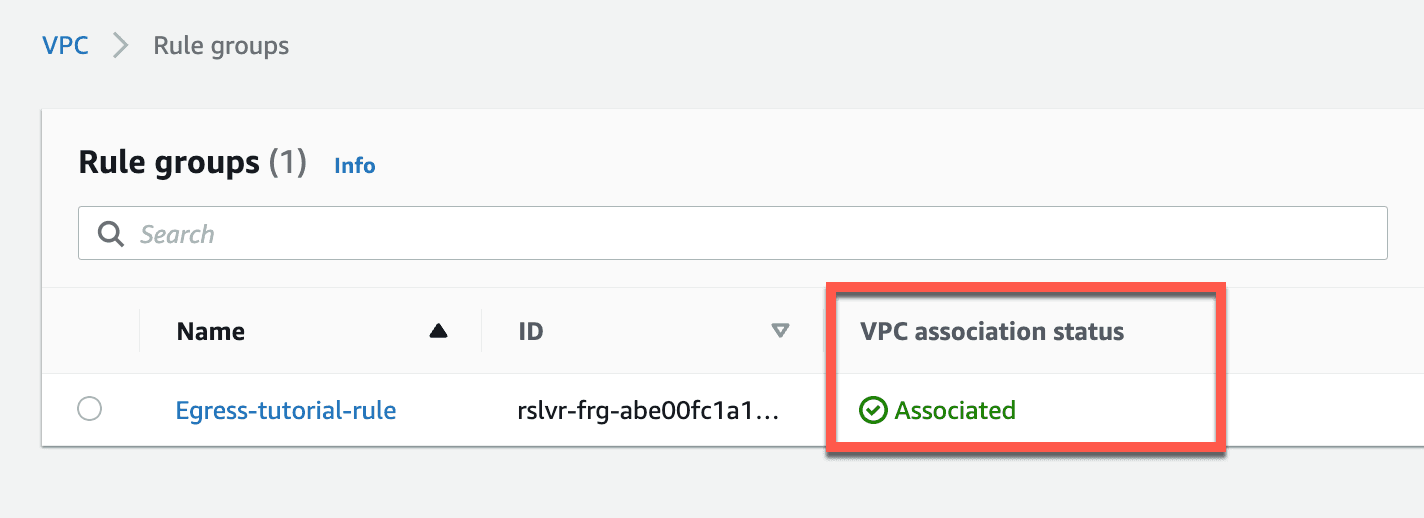Click the divider between Name and ID columns

482,331
